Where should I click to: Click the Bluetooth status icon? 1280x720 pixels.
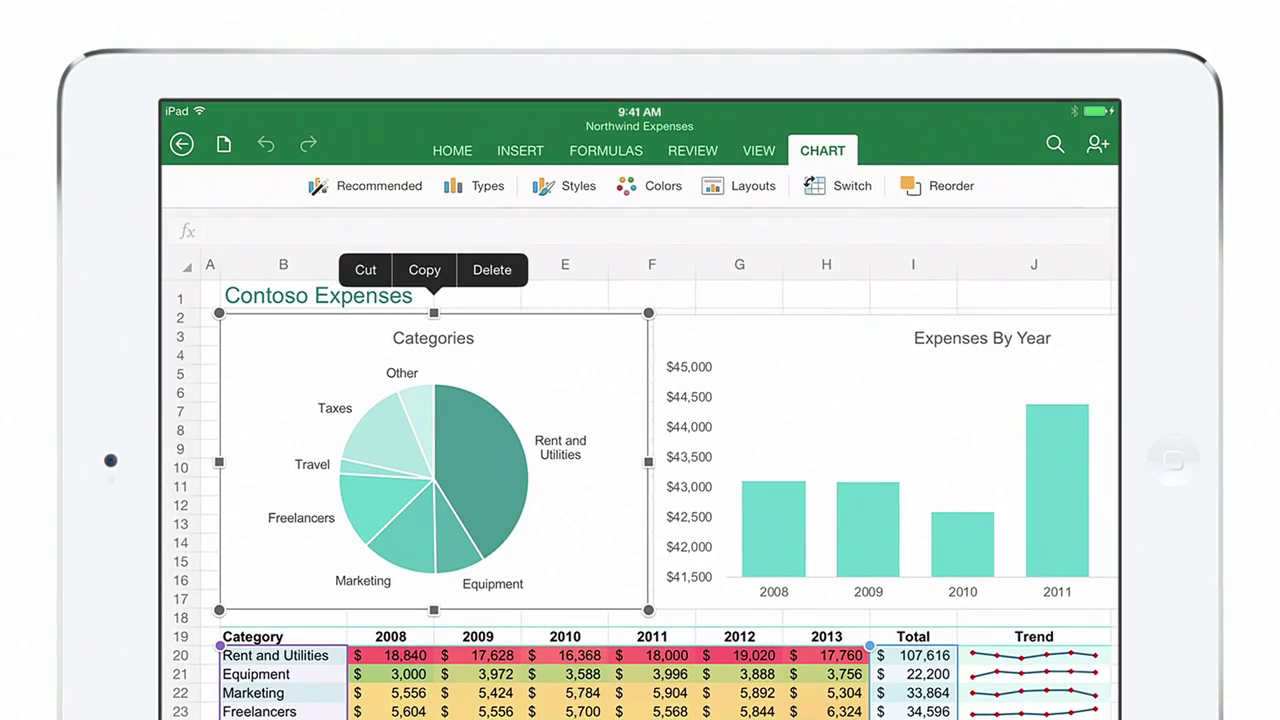coord(1075,111)
